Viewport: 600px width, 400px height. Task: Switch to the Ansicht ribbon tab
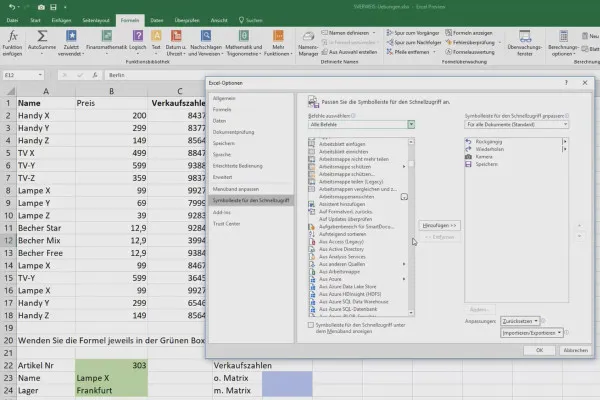pos(219,20)
